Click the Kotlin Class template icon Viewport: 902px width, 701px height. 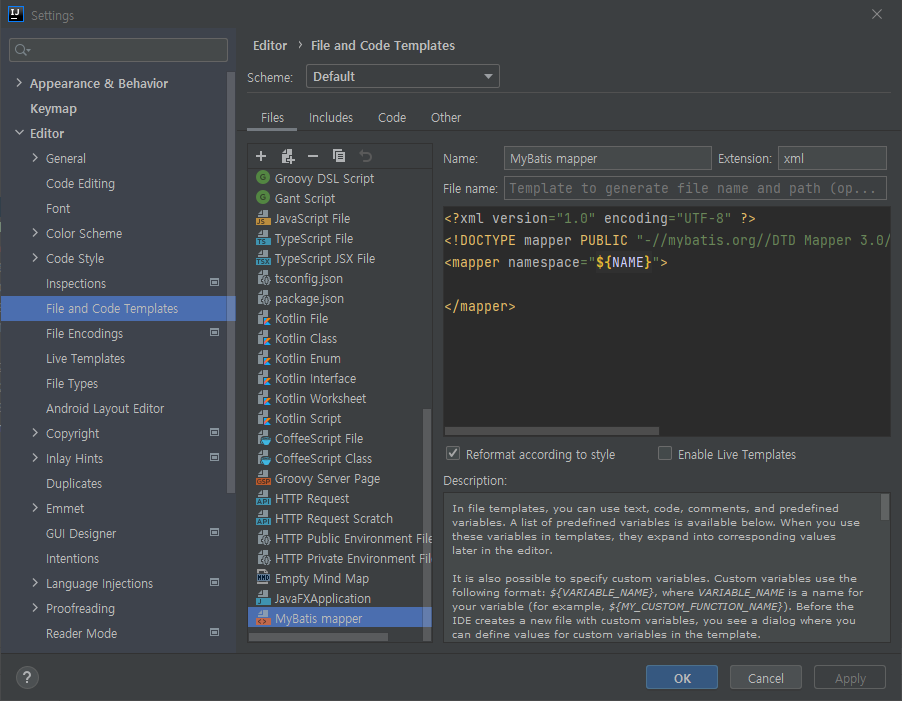263,338
